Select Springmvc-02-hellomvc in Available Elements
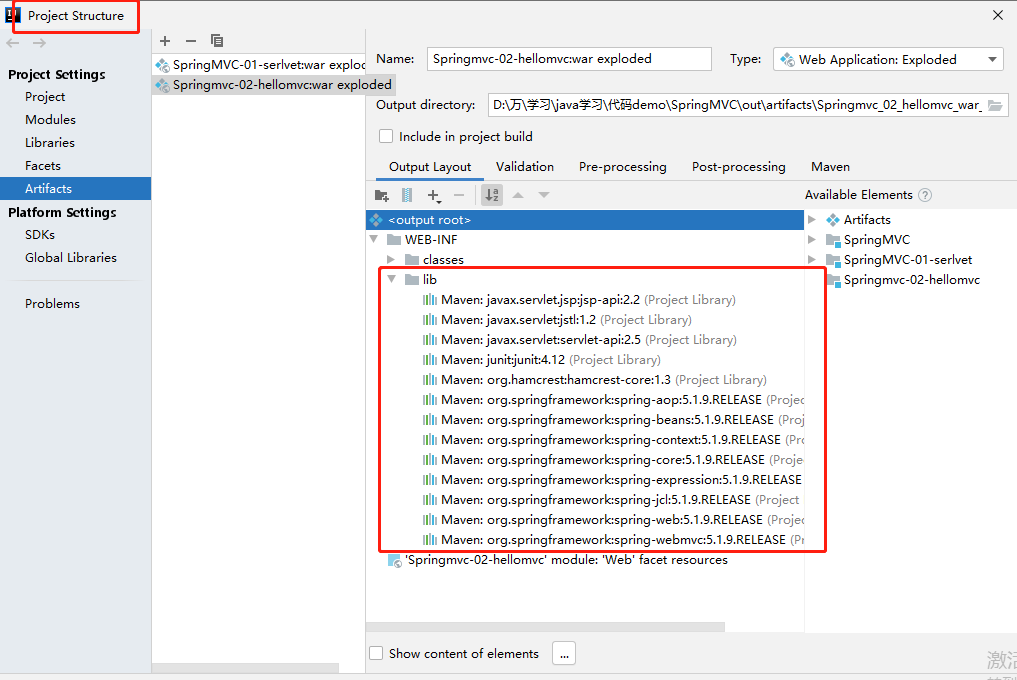Image resolution: width=1017 pixels, height=680 pixels. [x=911, y=280]
